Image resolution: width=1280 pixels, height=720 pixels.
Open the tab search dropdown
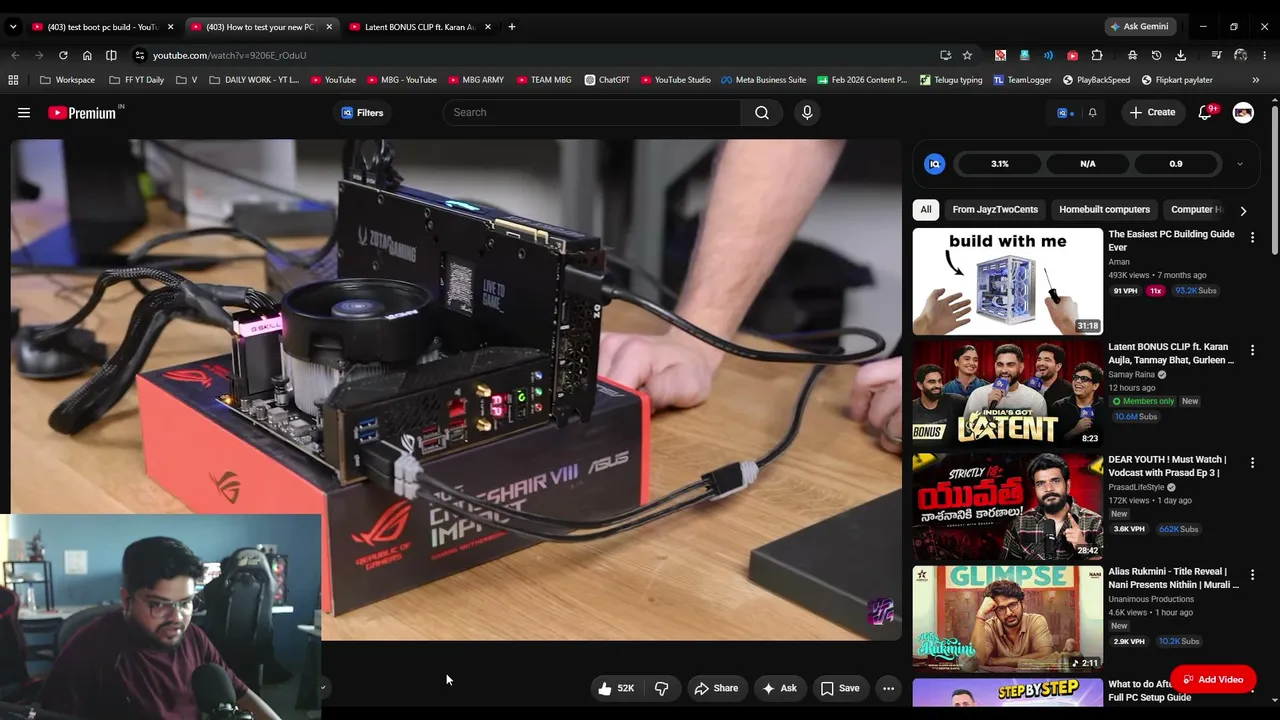coord(13,27)
